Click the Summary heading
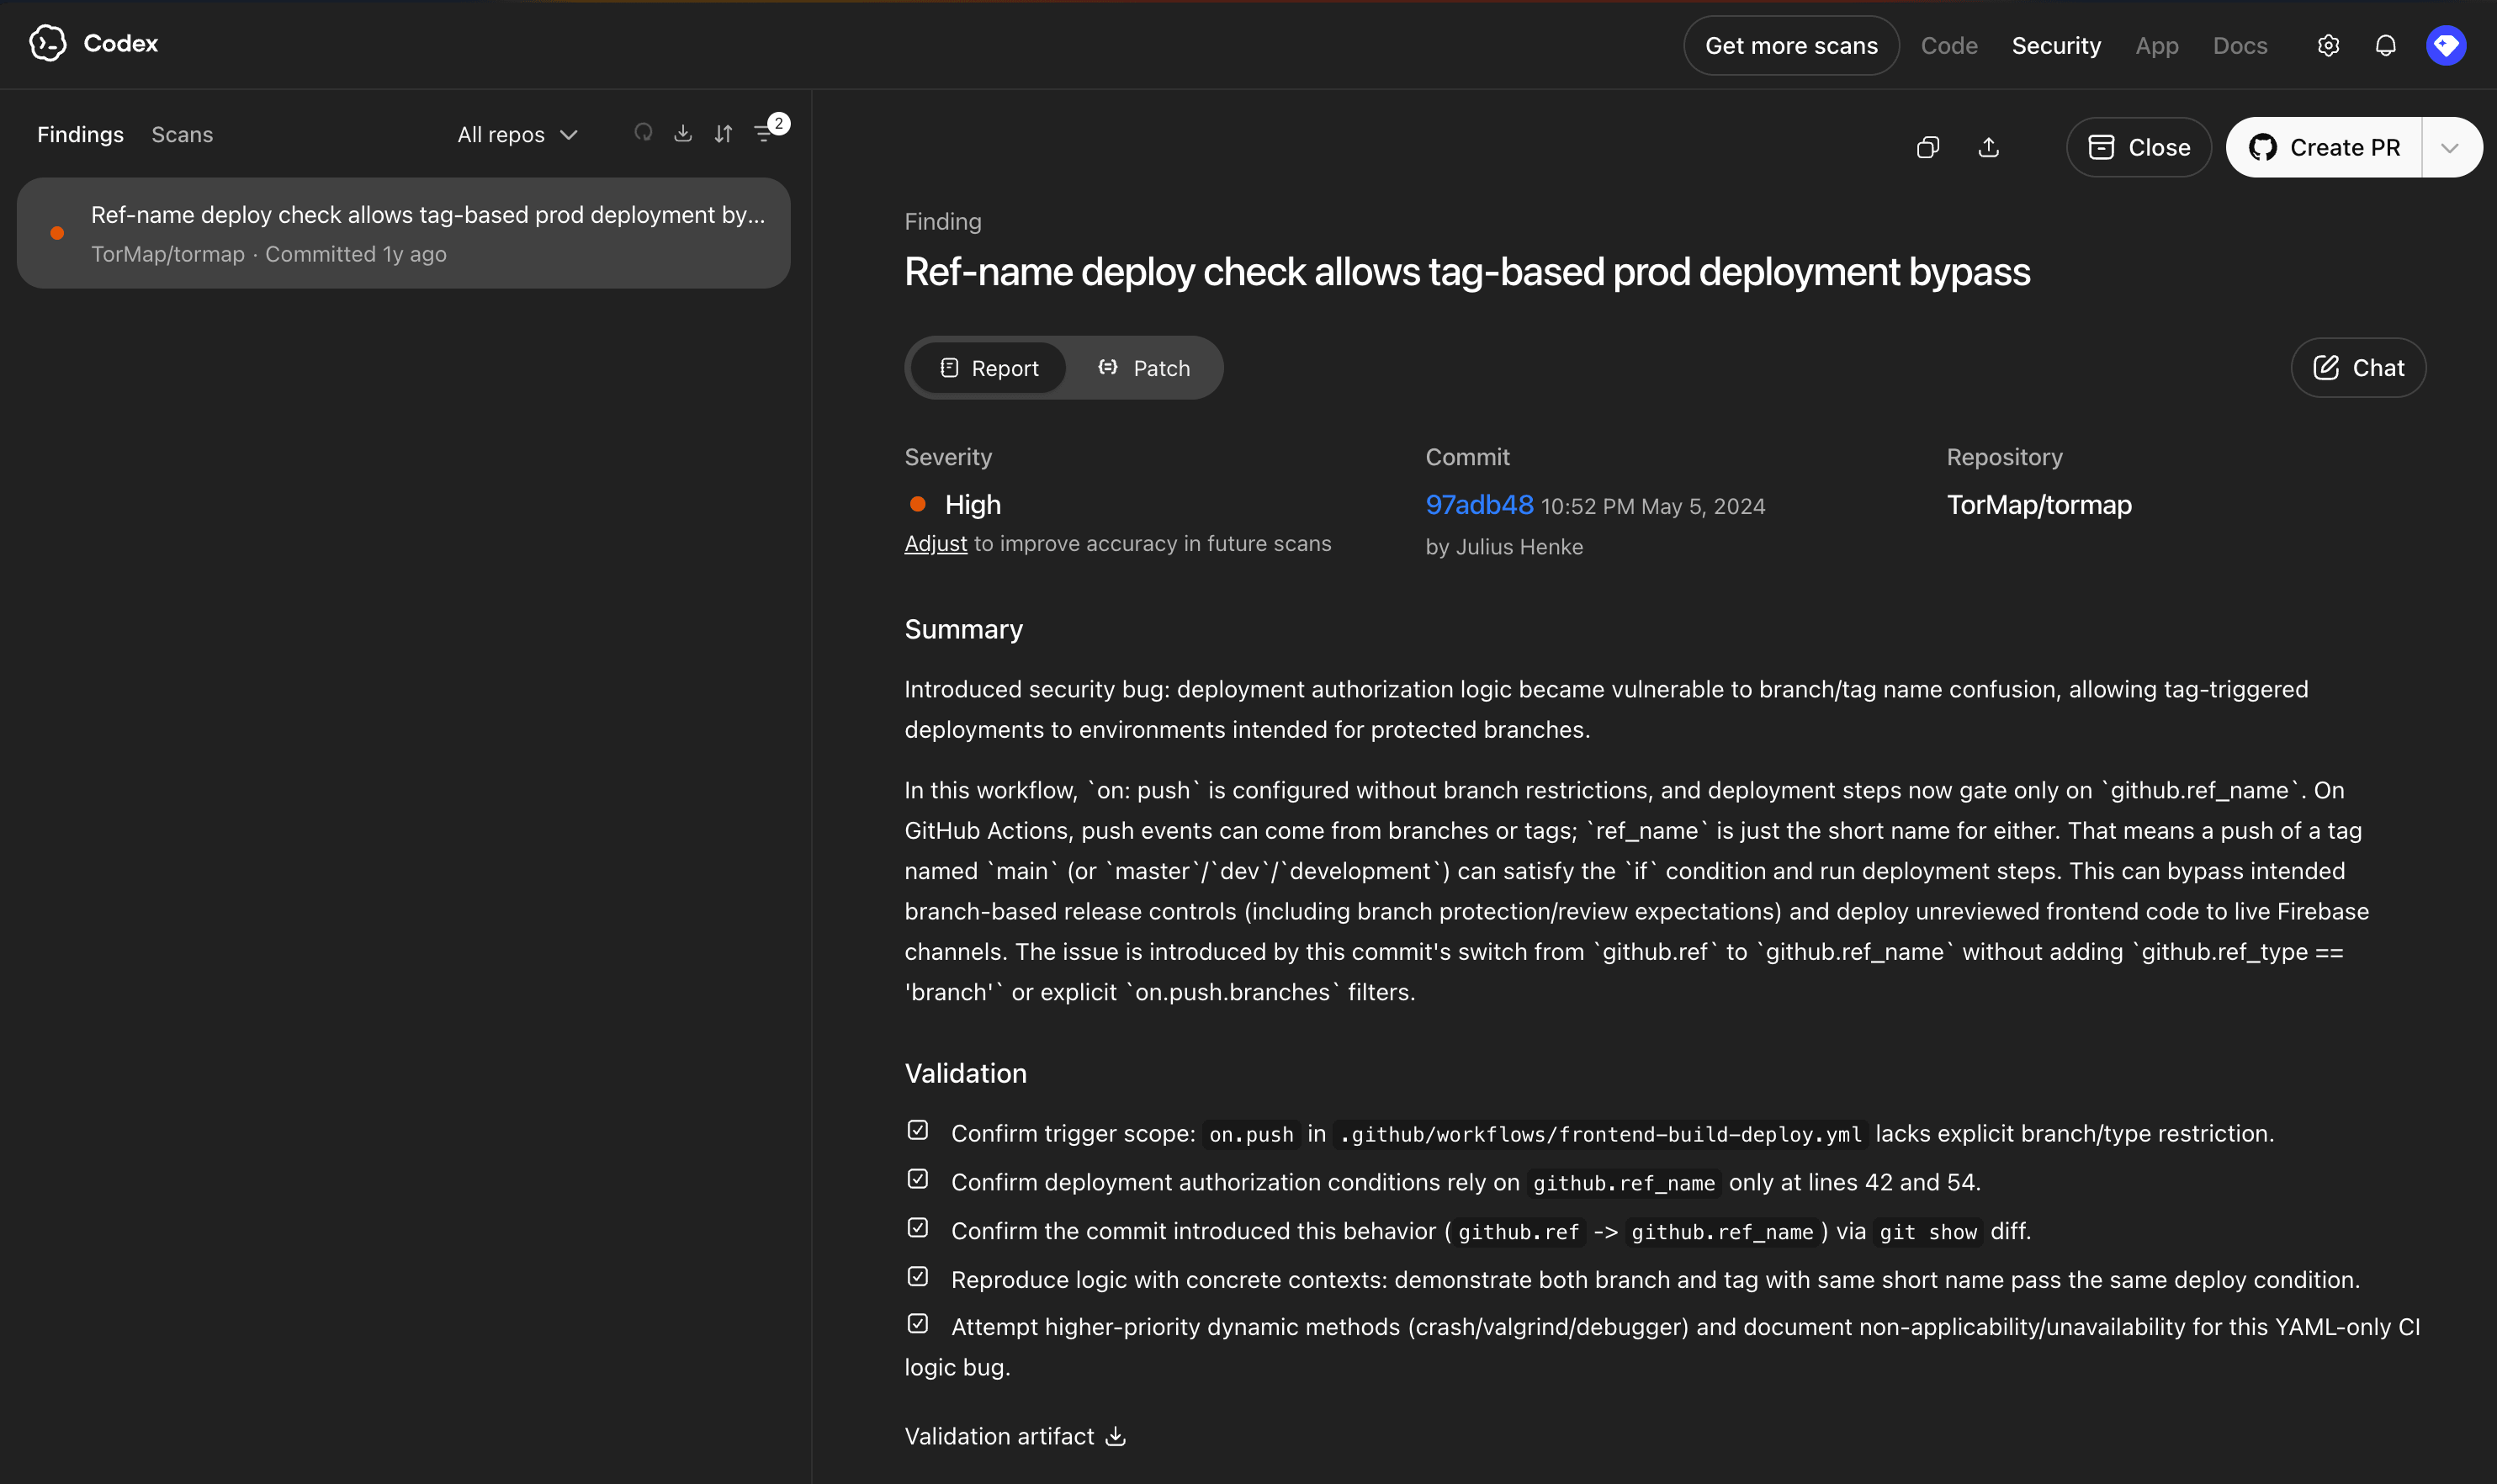Image resolution: width=2497 pixels, height=1484 pixels. [x=963, y=629]
